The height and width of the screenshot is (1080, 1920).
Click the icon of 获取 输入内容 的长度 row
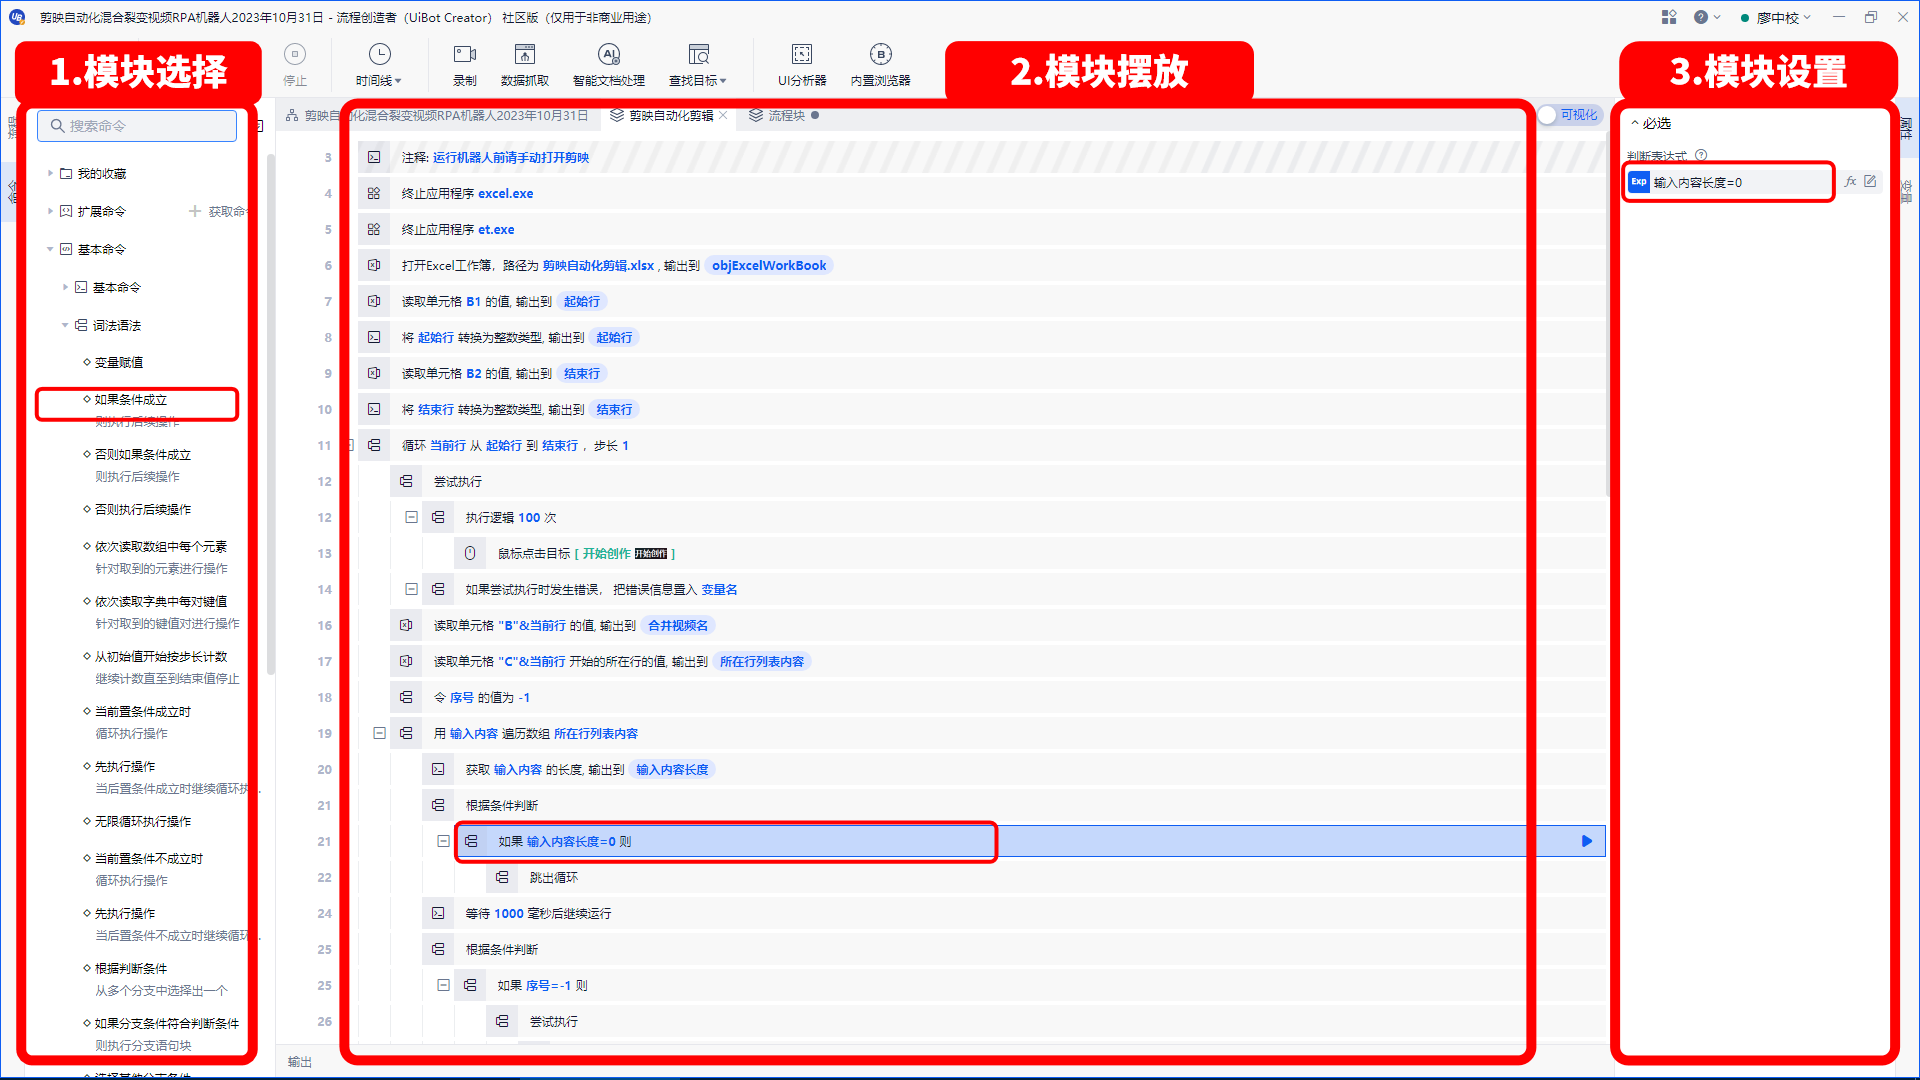438,769
